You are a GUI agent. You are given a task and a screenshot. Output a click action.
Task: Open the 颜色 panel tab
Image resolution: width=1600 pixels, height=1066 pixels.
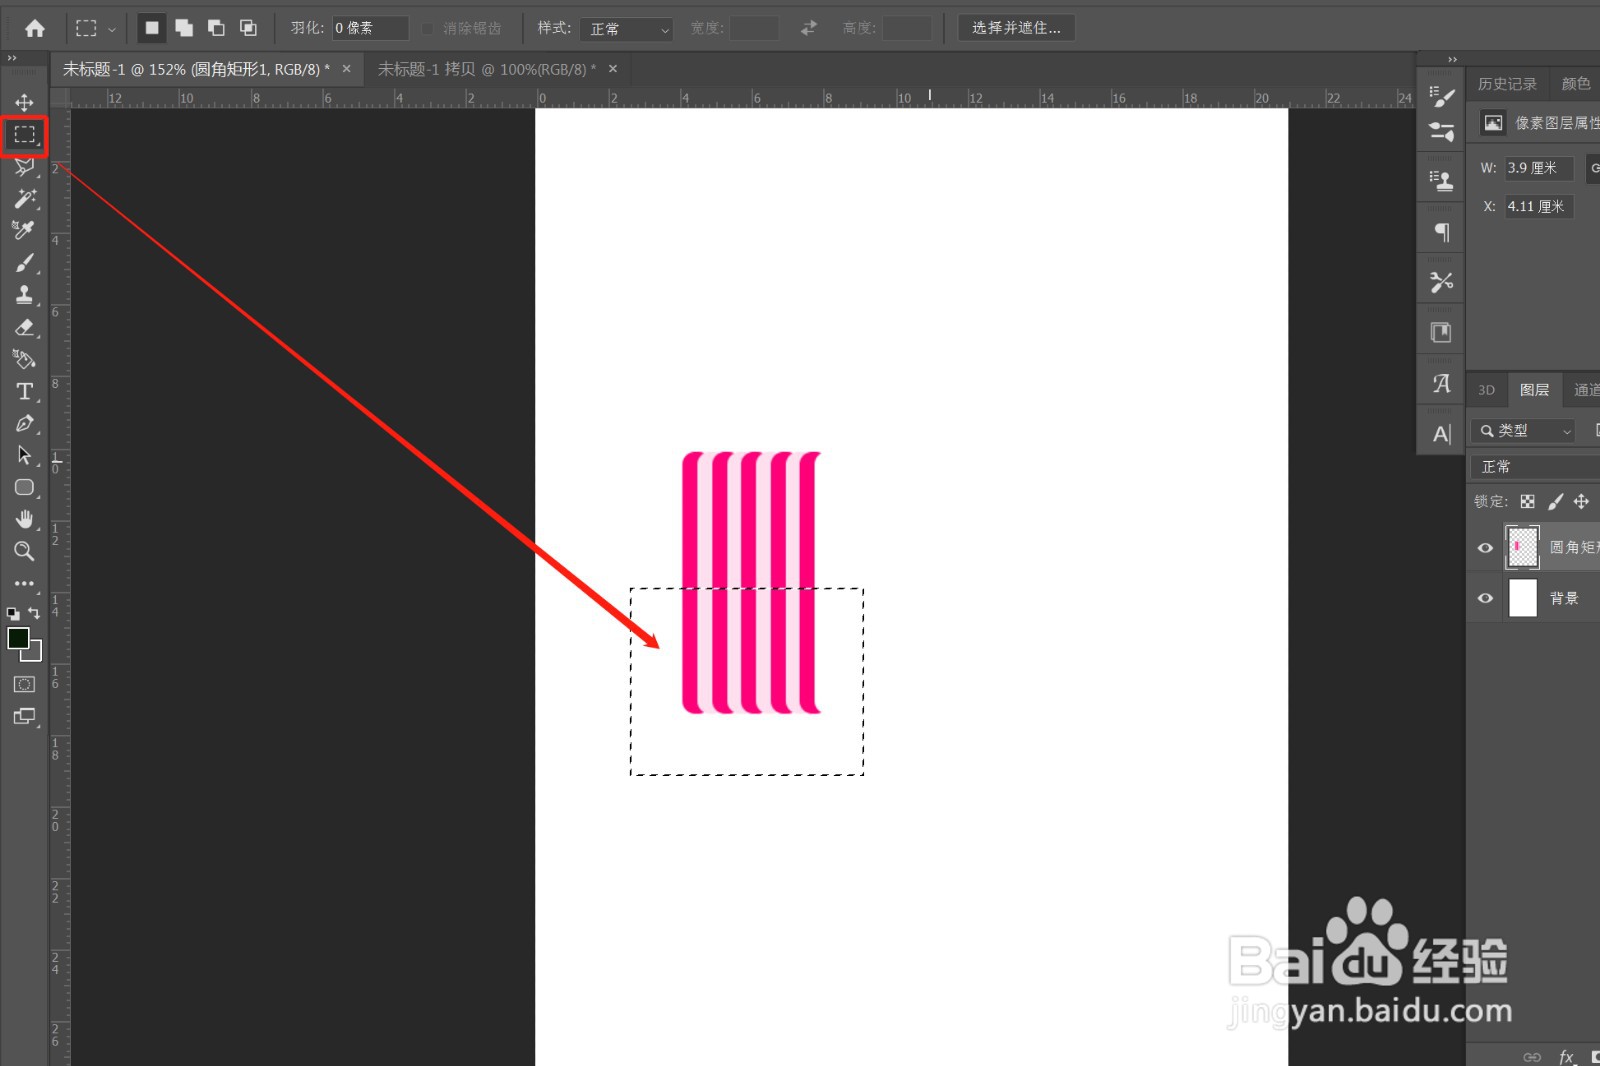[1576, 84]
